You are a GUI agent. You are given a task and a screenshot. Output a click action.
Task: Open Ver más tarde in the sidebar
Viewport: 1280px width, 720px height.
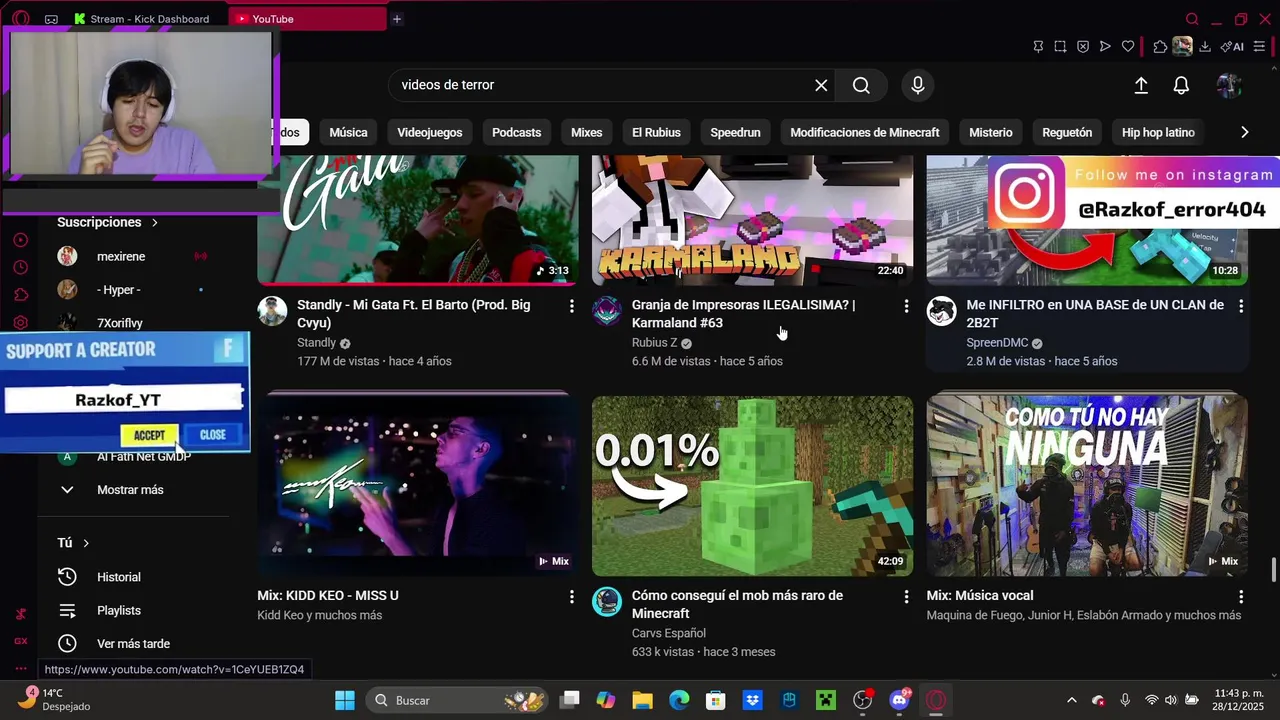(x=133, y=644)
